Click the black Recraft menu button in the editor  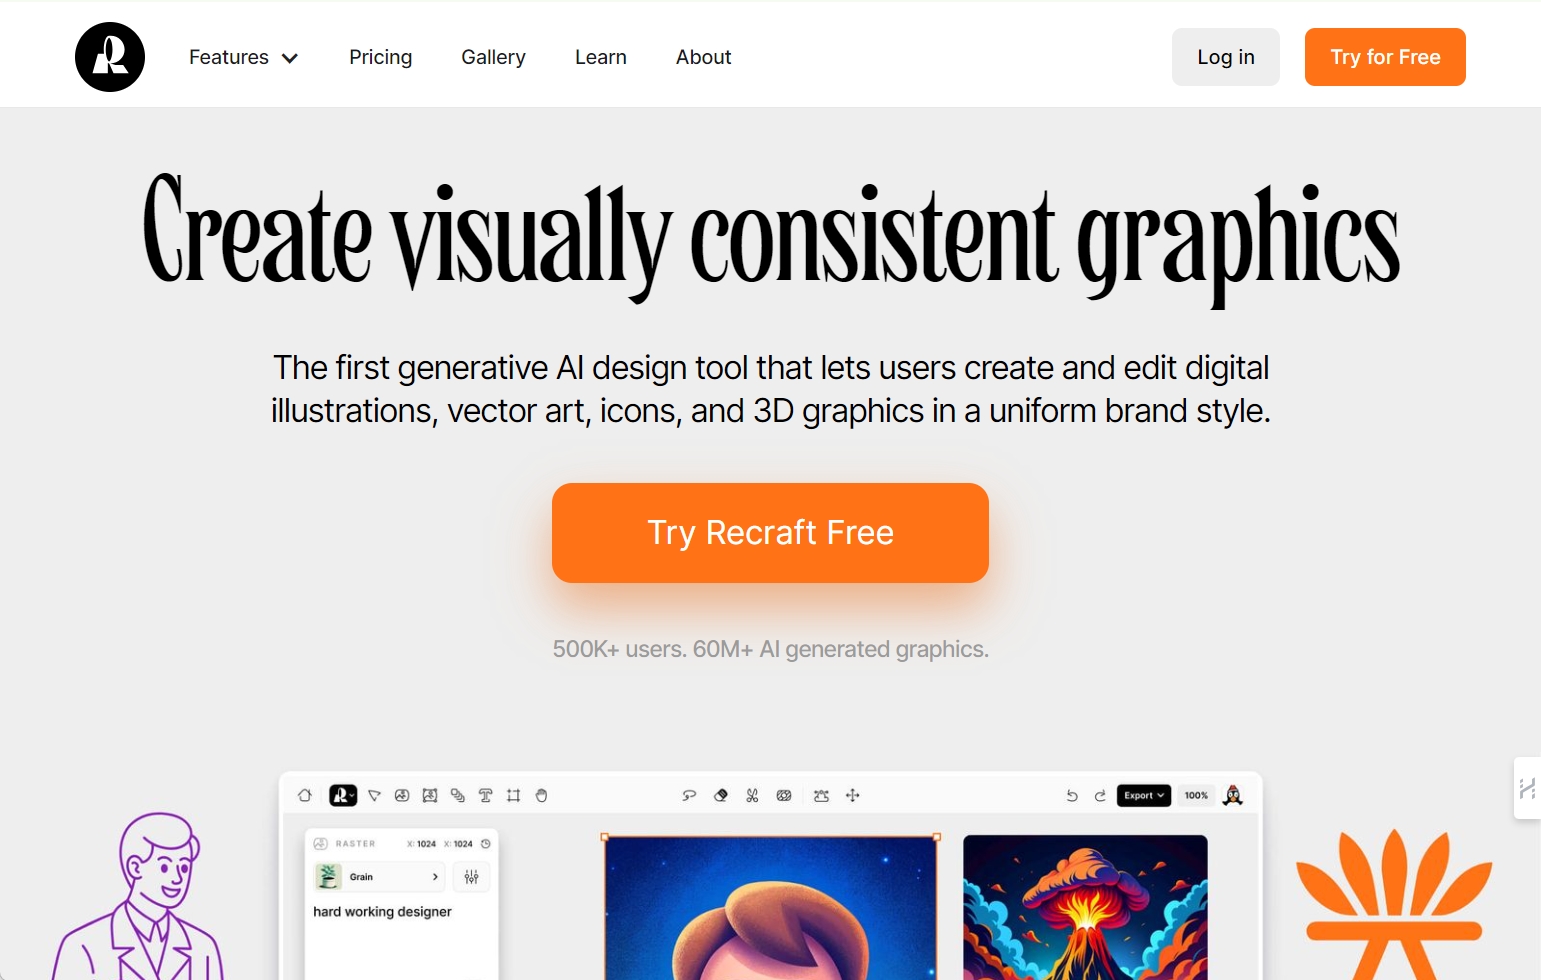click(x=343, y=796)
